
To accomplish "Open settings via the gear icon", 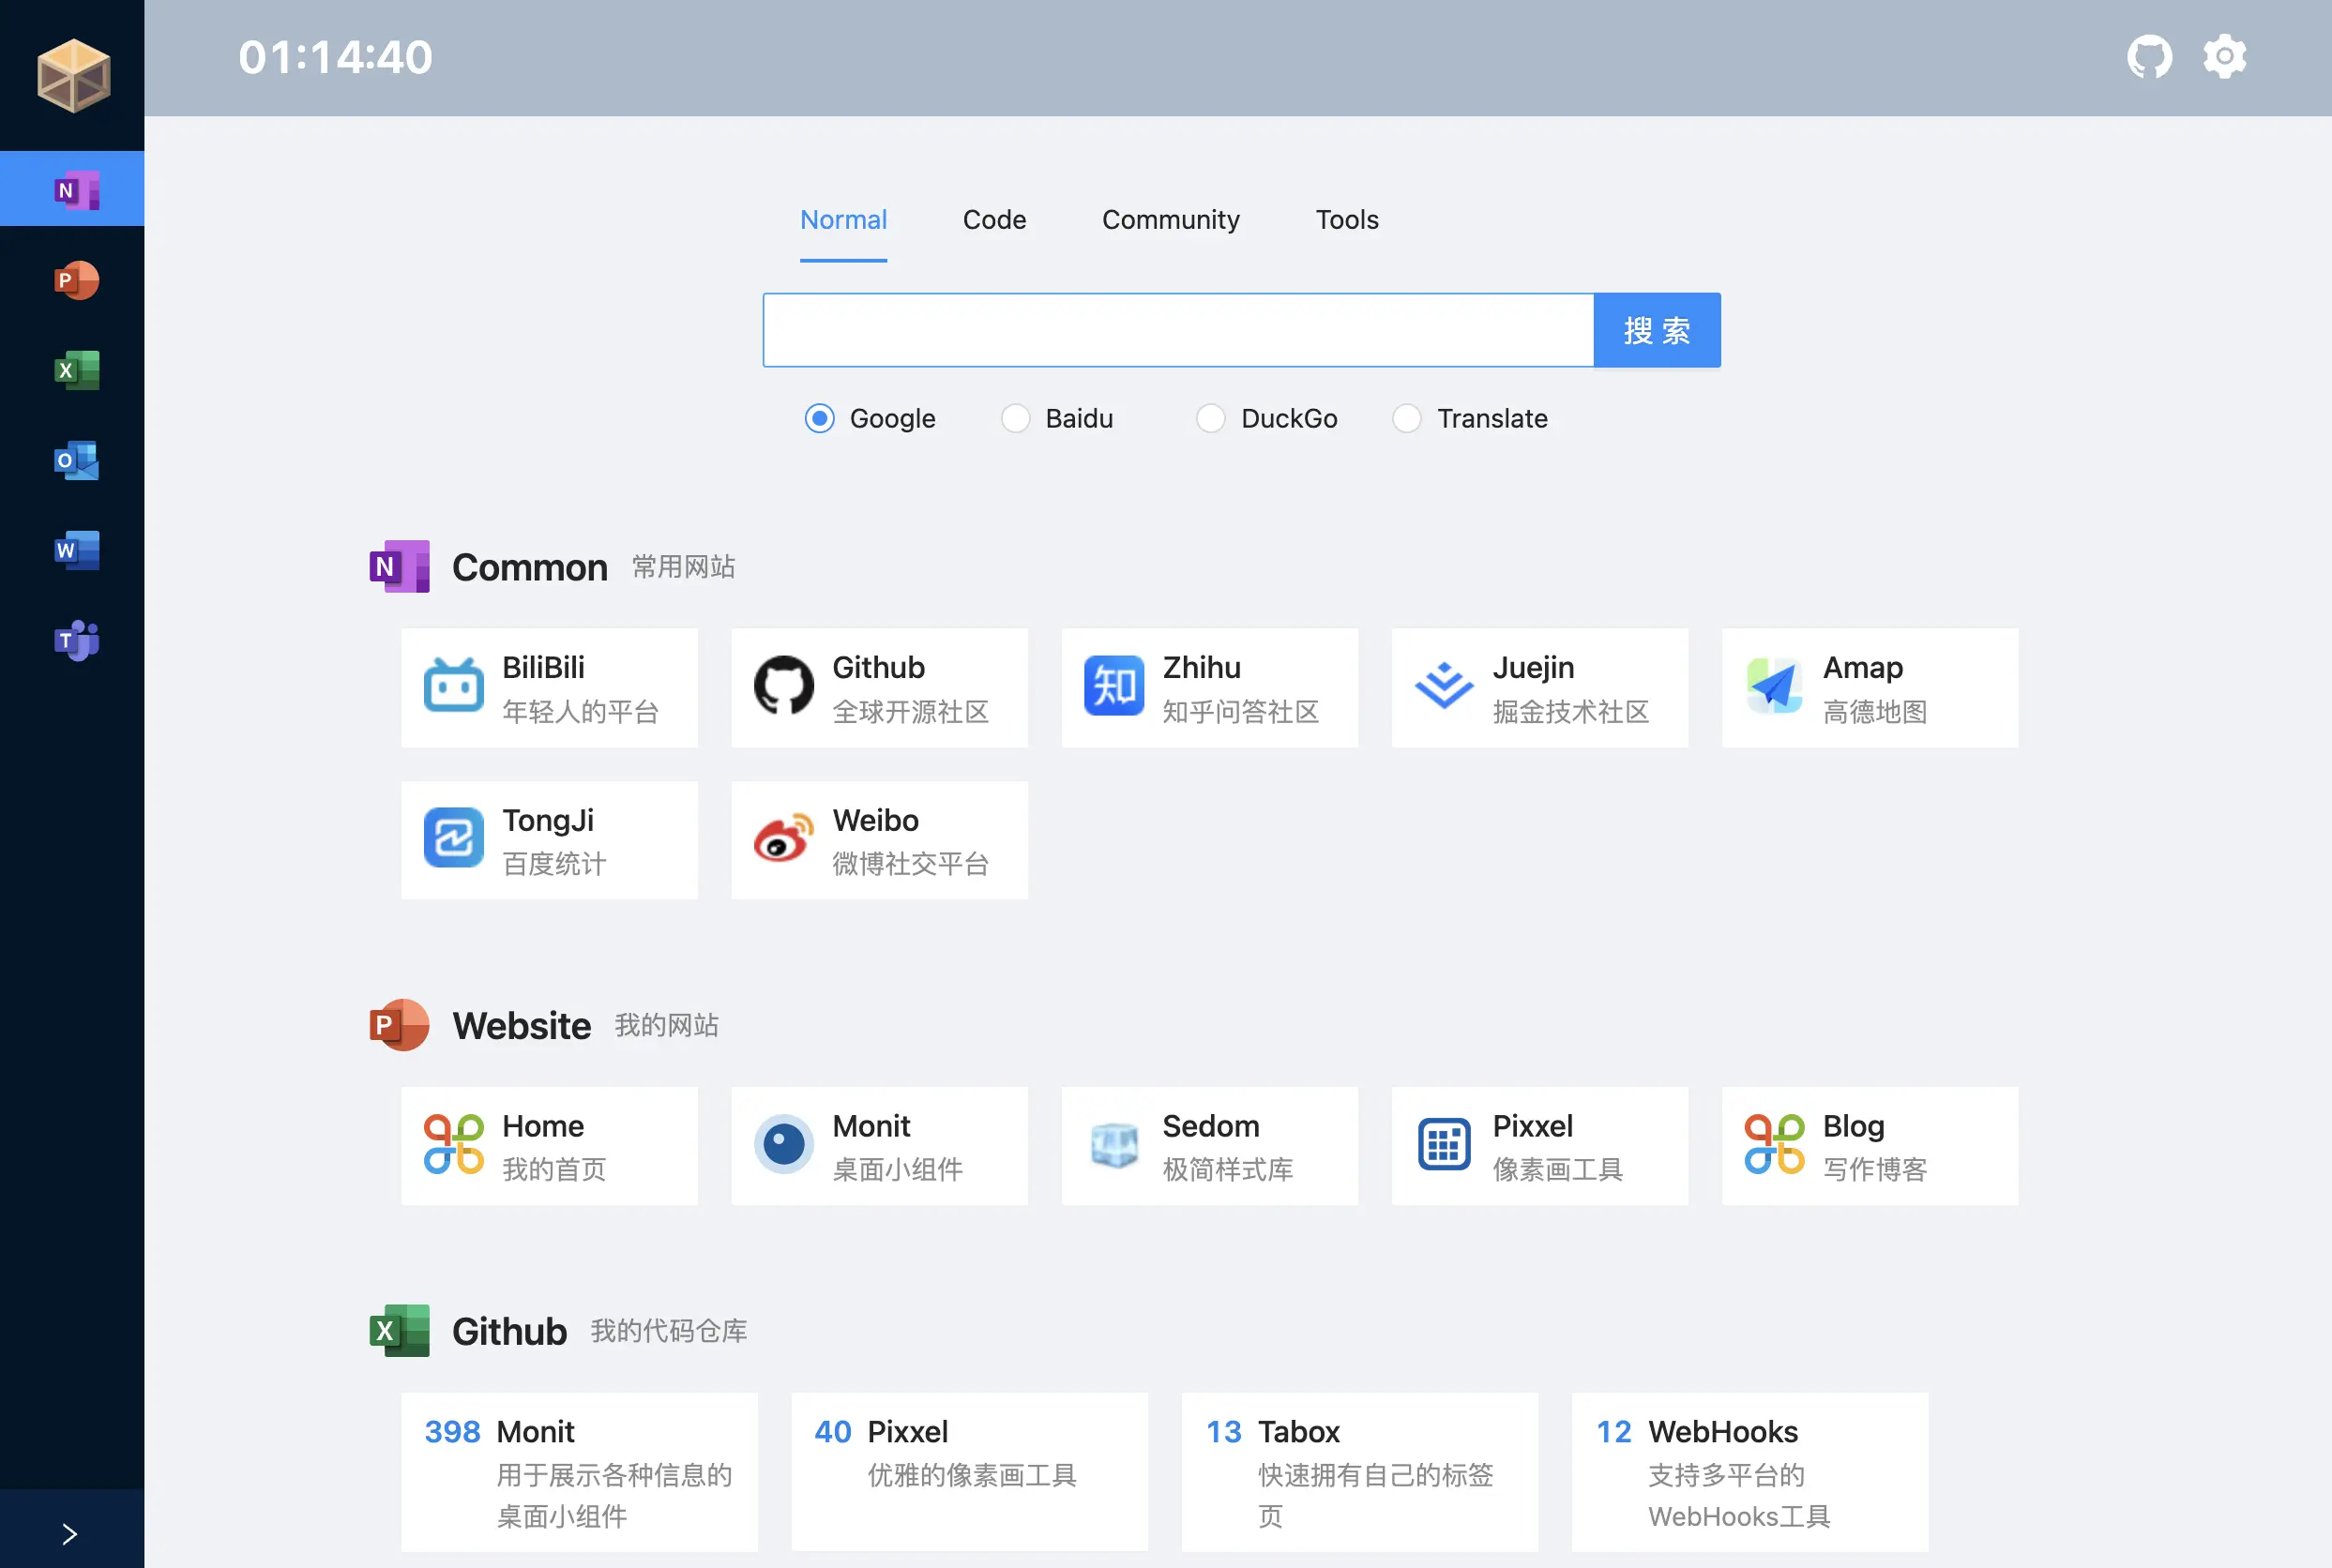I will [x=2225, y=57].
